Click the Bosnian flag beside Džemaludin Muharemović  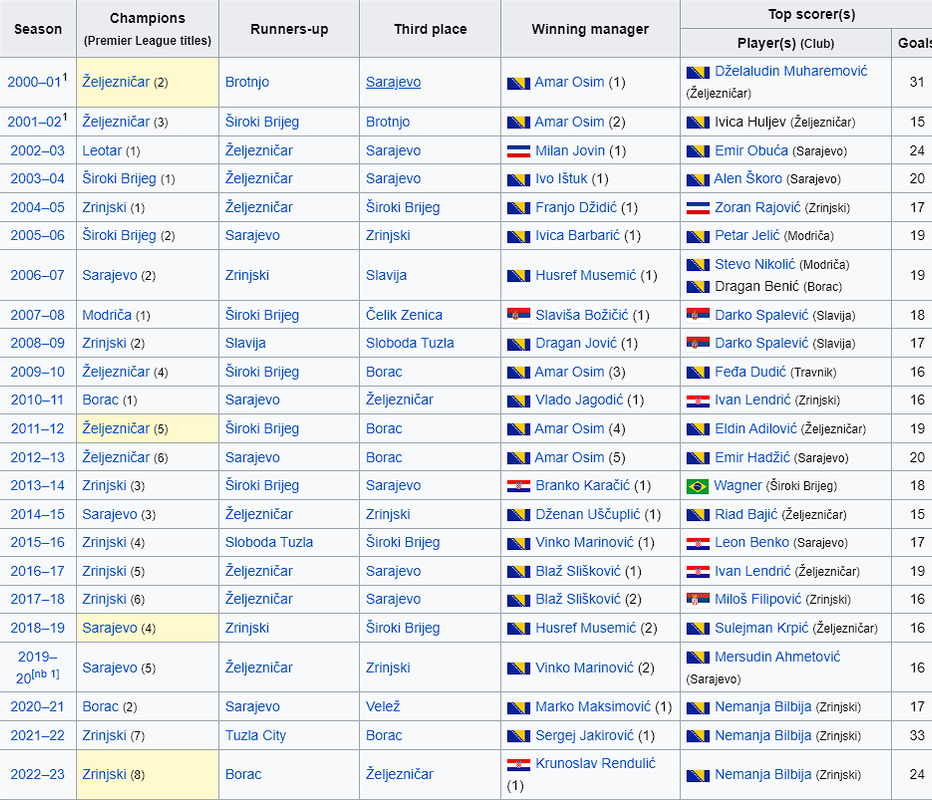(x=698, y=73)
